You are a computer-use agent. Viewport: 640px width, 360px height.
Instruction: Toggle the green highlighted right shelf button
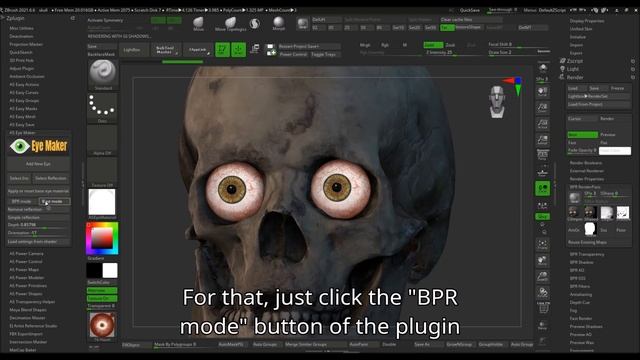click(x=542, y=188)
